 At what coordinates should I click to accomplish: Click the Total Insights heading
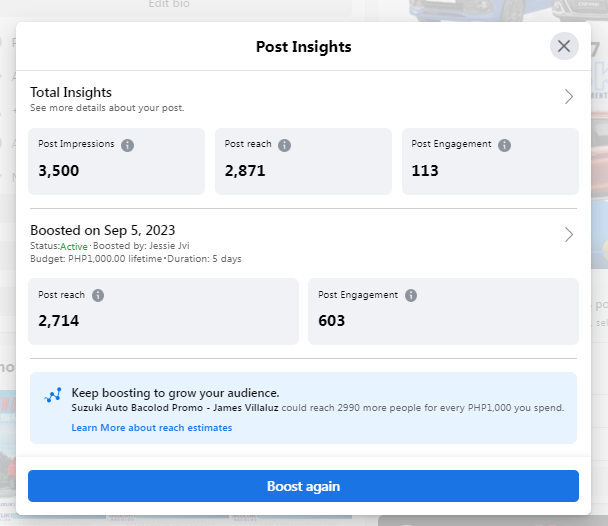pos(71,92)
